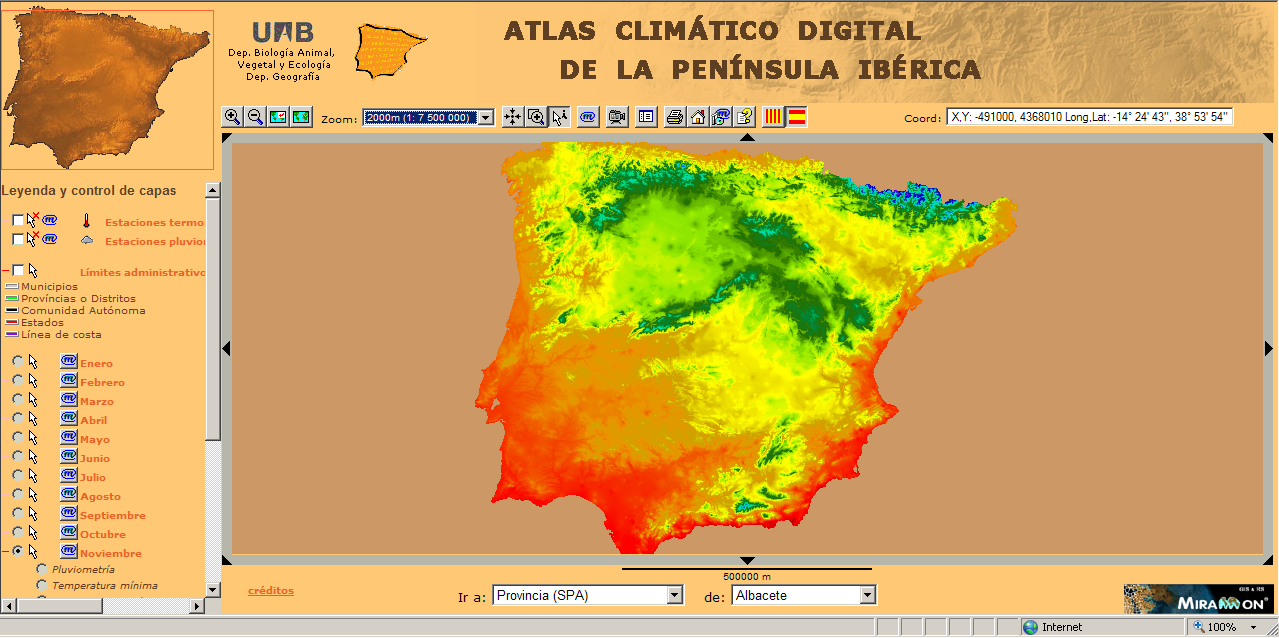1279x638 pixels.
Task: Activate the zoom window tool
Action: point(536,117)
